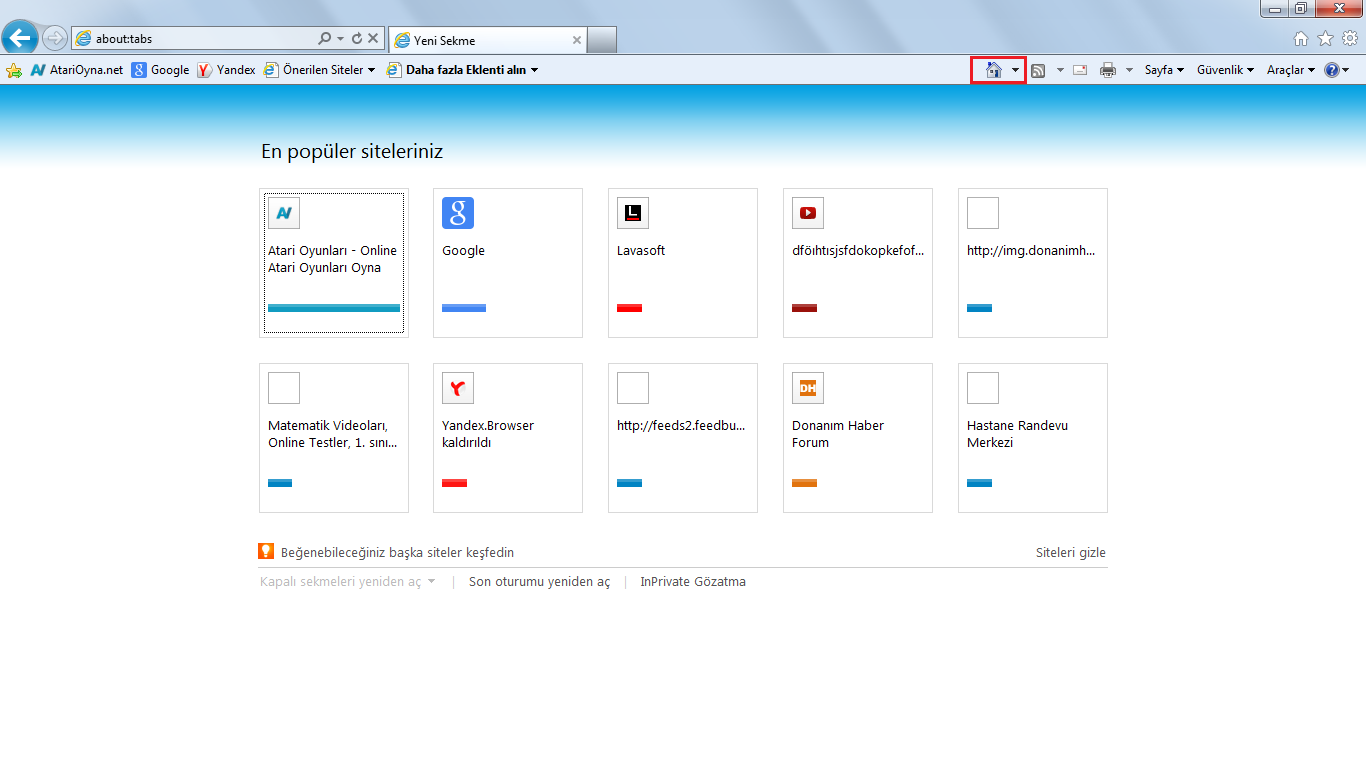Click the search magnifier in the address bar
Viewport: 1366px width, 768px height.
[324, 38]
